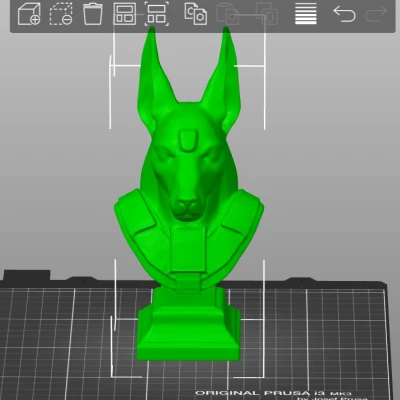Click the Delete all trash bin icon
Screen dimensions: 400x400
point(93,14)
